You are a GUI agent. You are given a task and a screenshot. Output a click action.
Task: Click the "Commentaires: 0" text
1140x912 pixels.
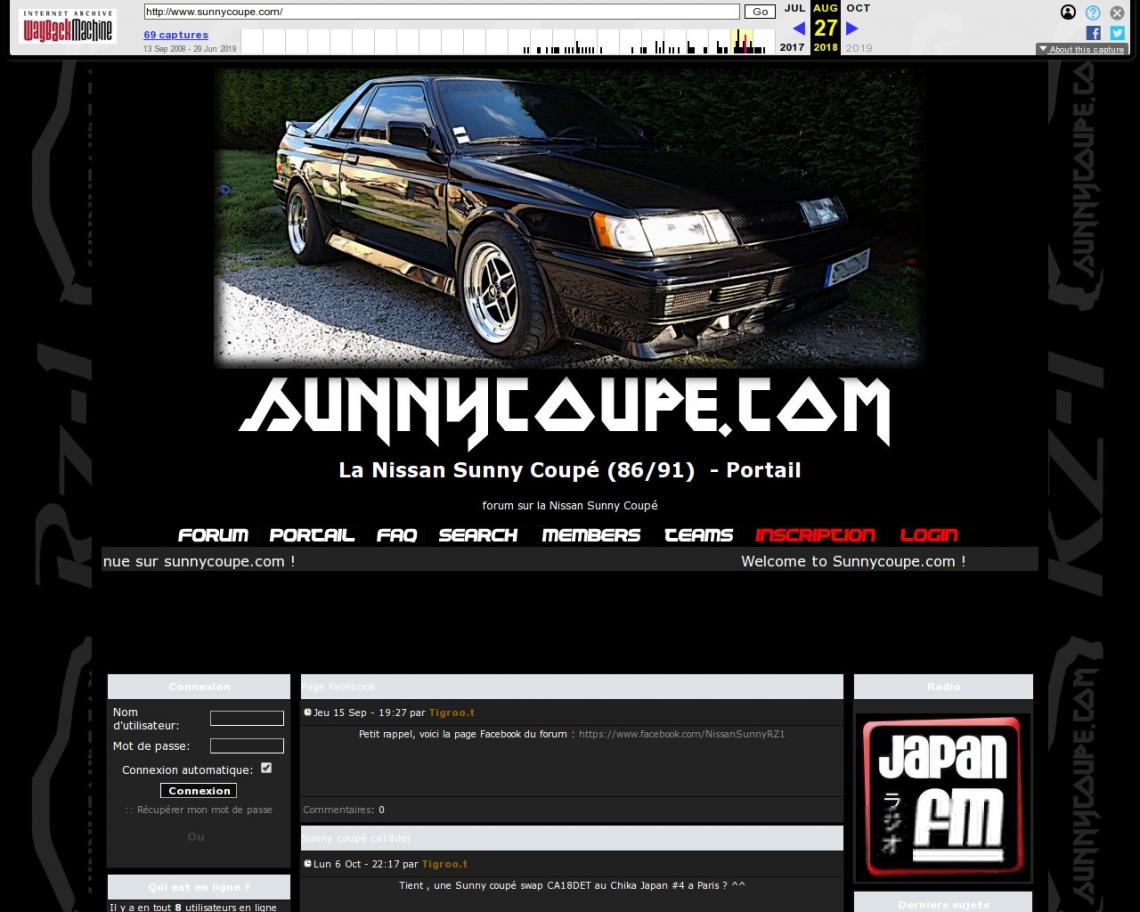point(344,809)
